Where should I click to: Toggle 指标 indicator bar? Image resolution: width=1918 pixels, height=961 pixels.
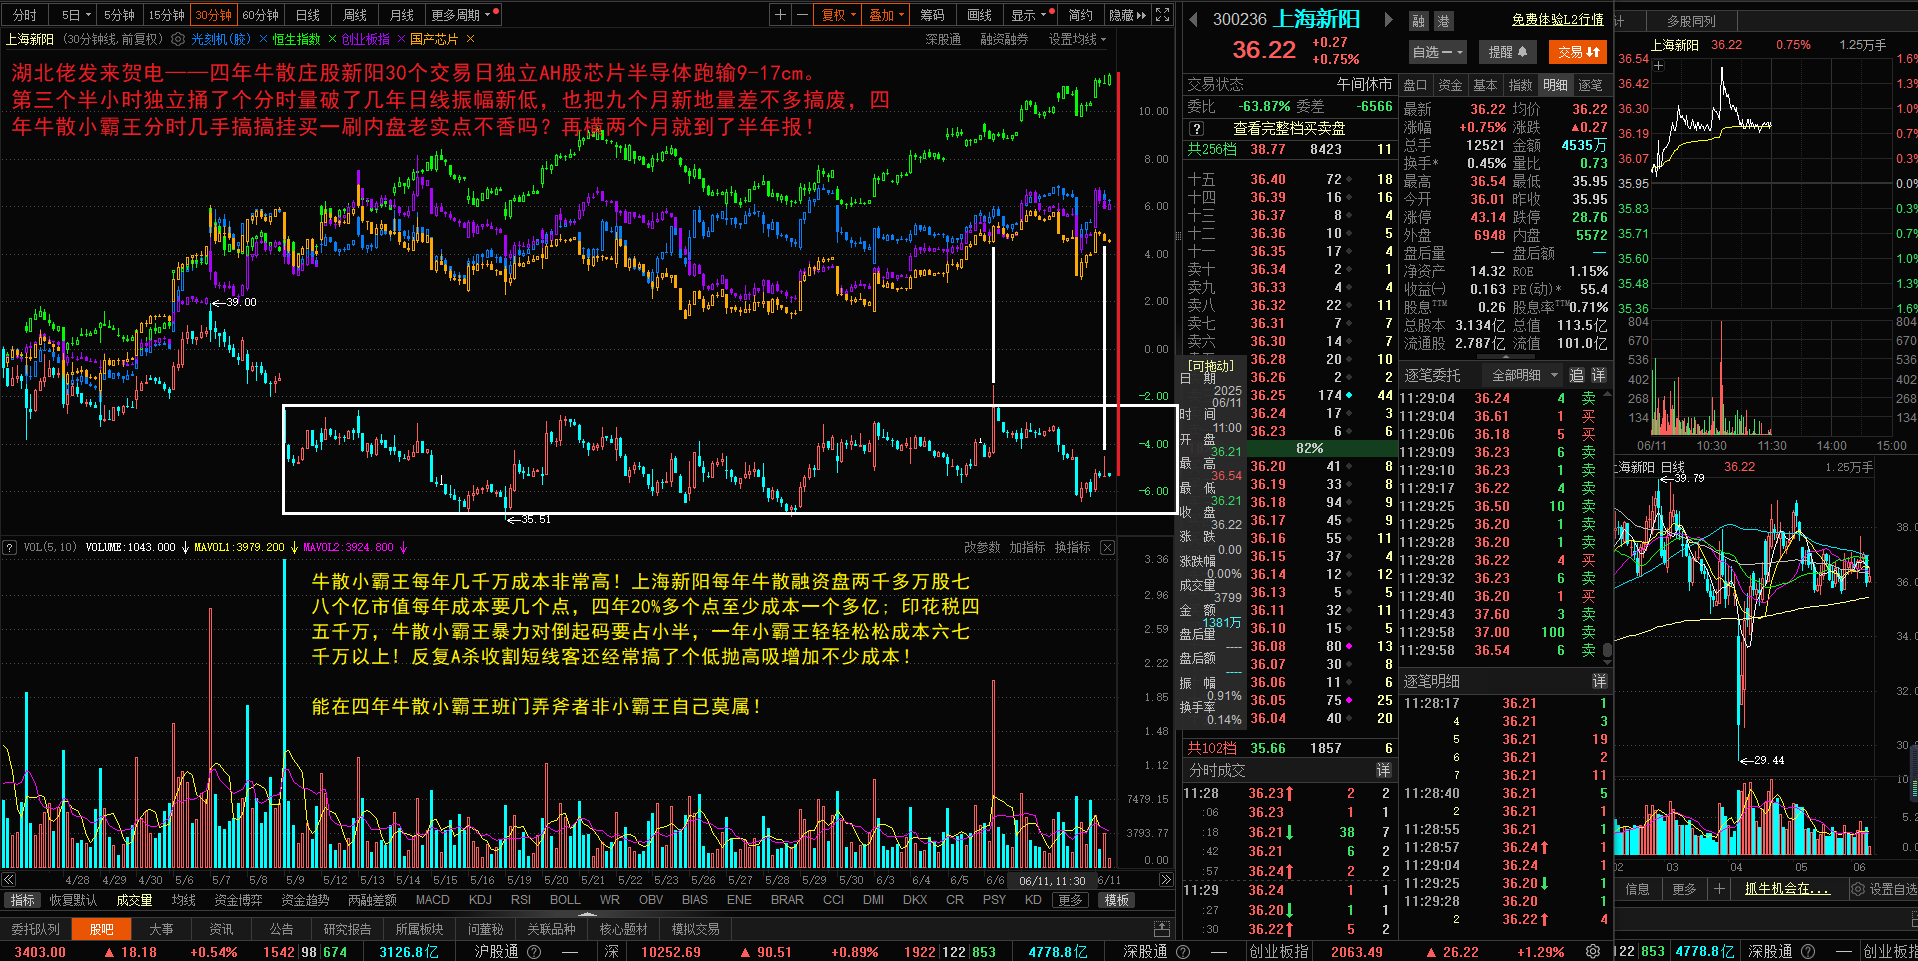point(22,900)
